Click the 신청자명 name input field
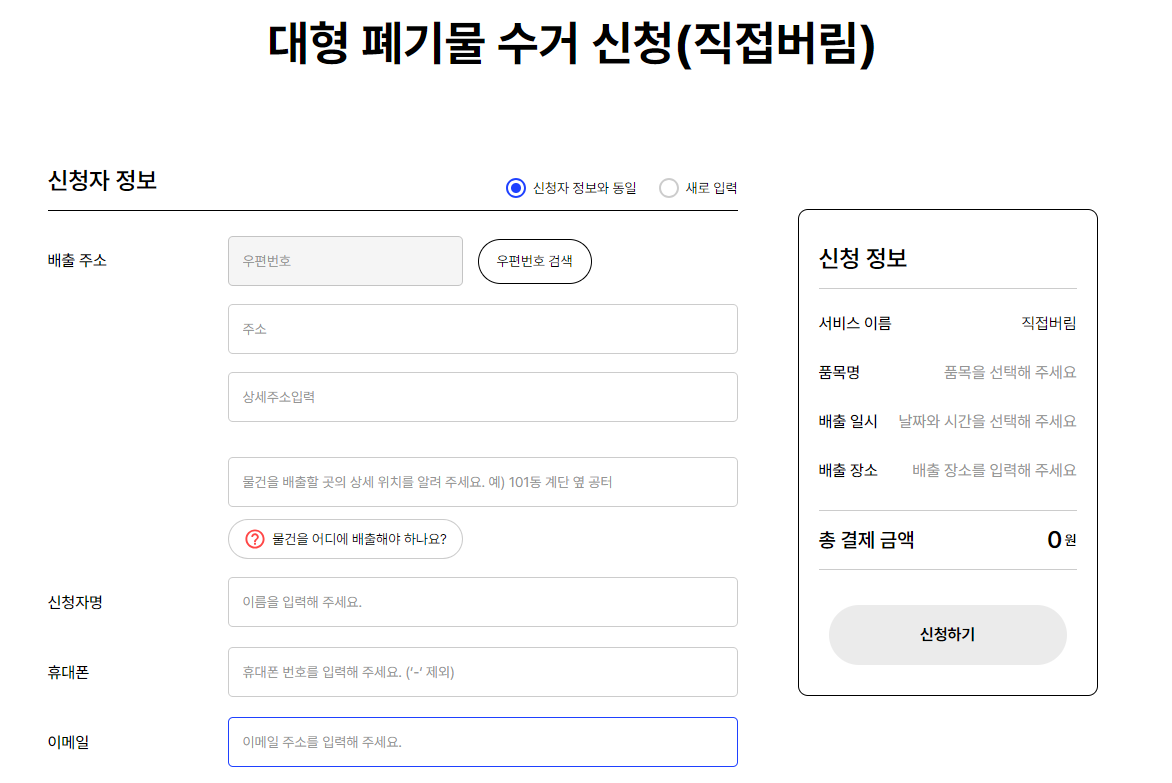Screen dimensions: 1172x783 [x=483, y=601]
